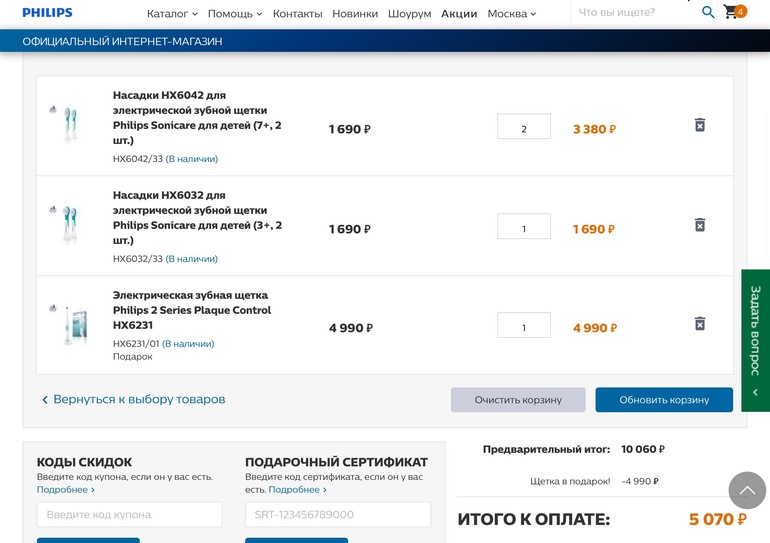Go to the Шоурум page
This screenshot has height=543, width=770.
coord(409,14)
